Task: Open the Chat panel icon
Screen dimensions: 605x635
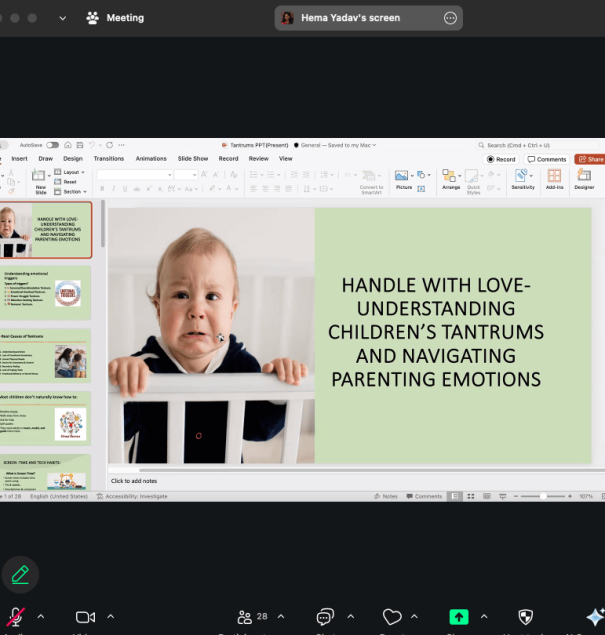Action: pyautogui.click(x=324, y=617)
